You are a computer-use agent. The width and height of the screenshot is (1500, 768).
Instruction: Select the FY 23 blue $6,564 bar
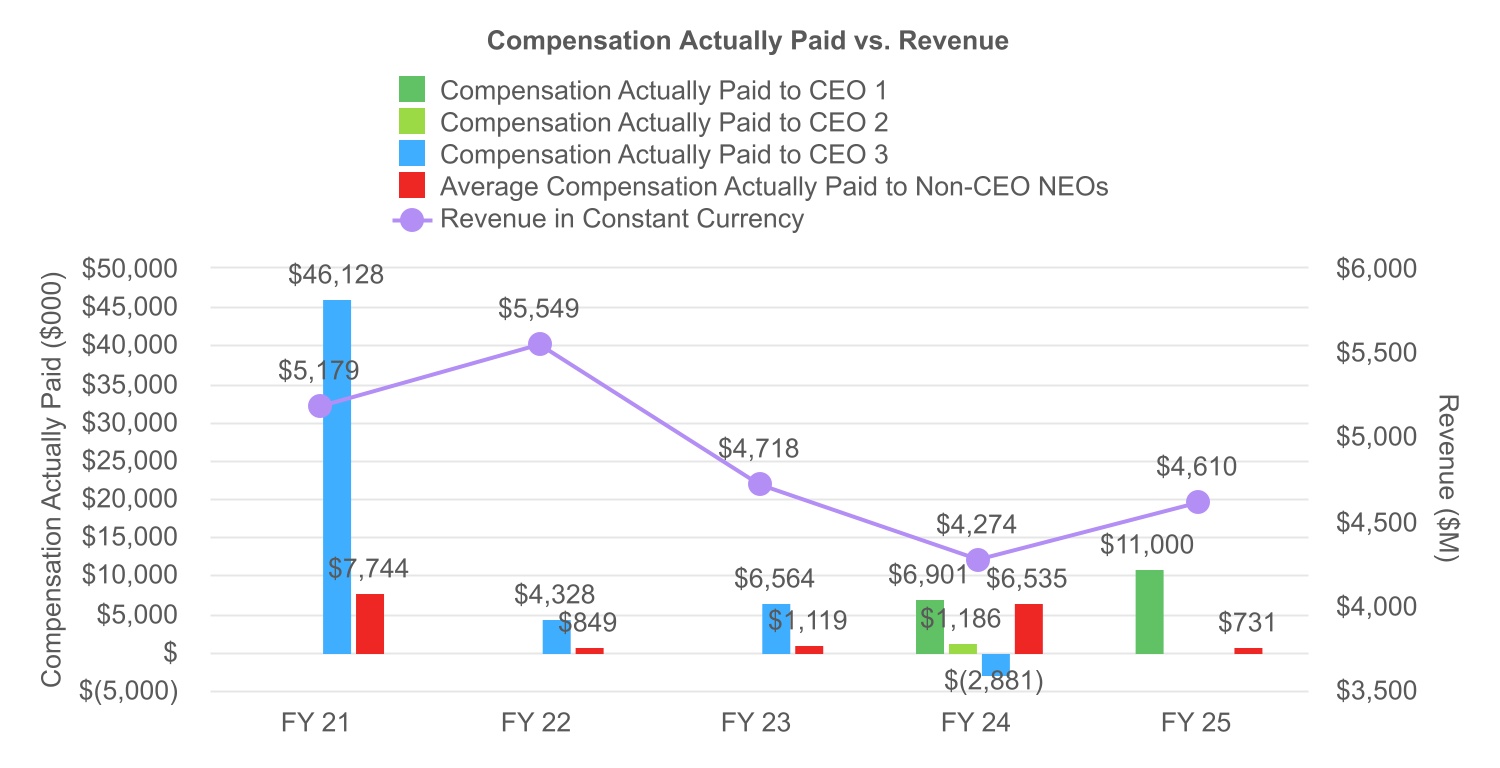(x=776, y=629)
